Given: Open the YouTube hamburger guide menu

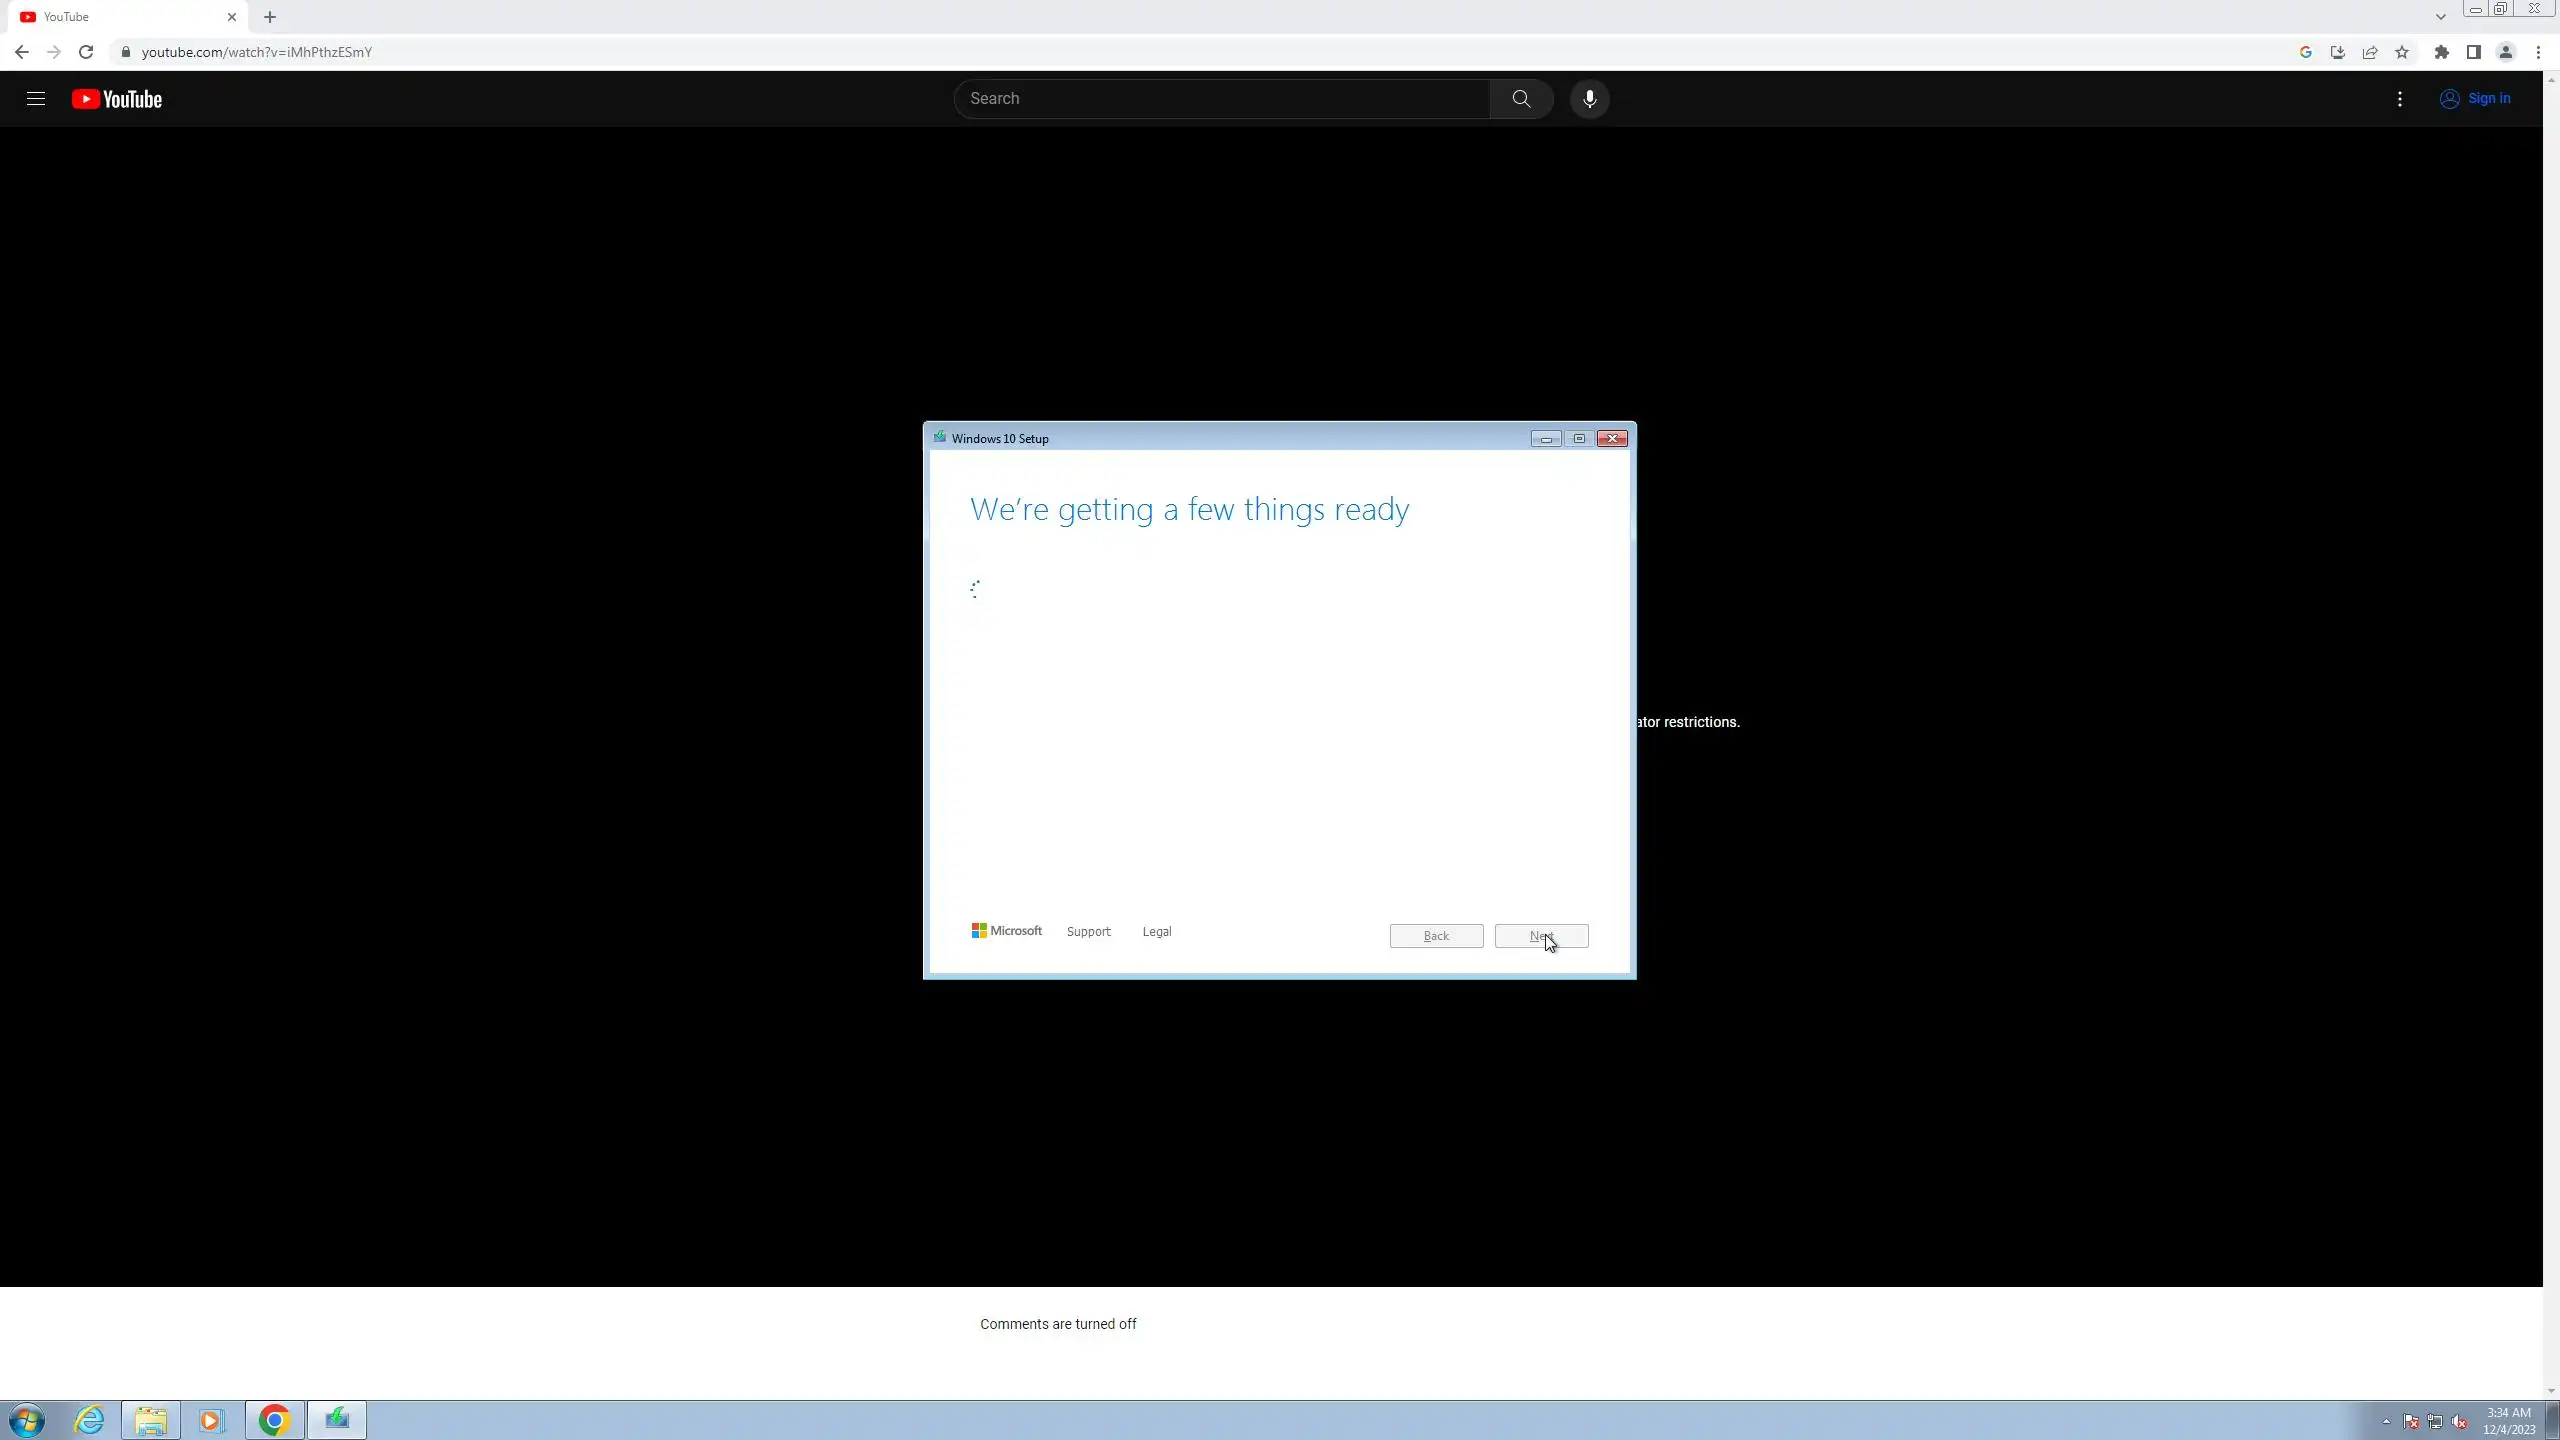Looking at the screenshot, I should [36, 99].
